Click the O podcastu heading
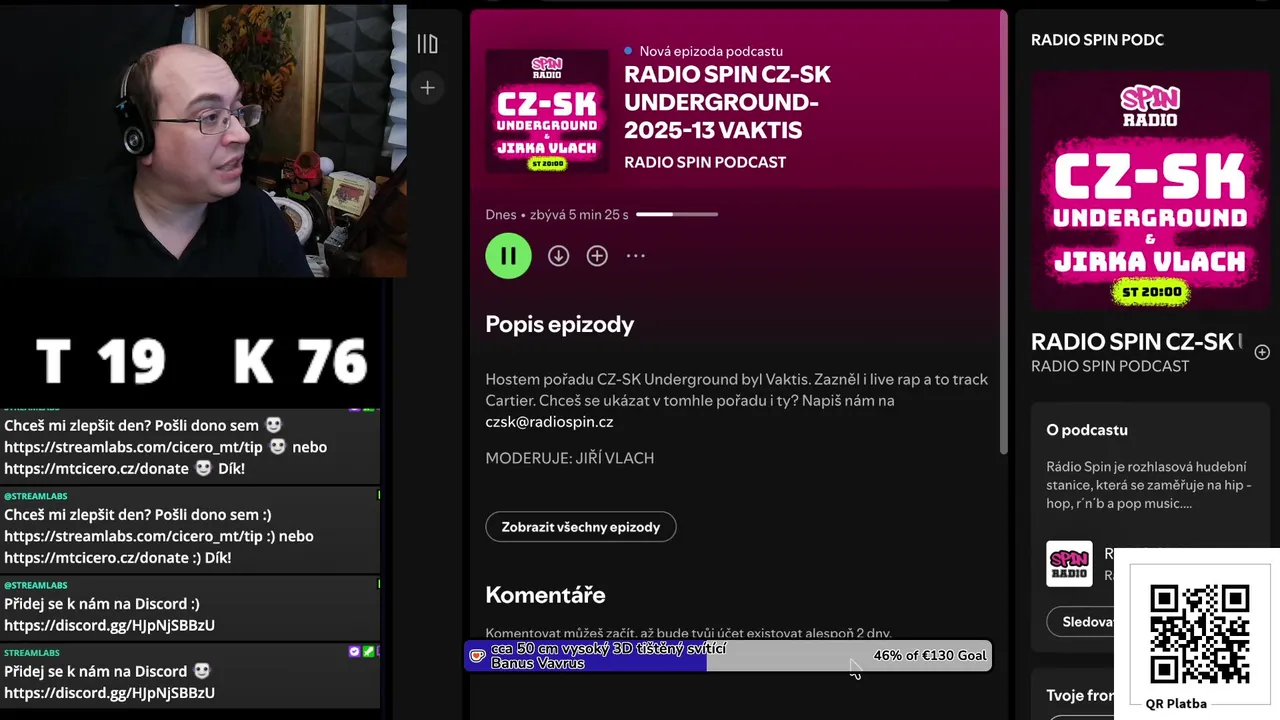The image size is (1280, 720). (1087, 430)
